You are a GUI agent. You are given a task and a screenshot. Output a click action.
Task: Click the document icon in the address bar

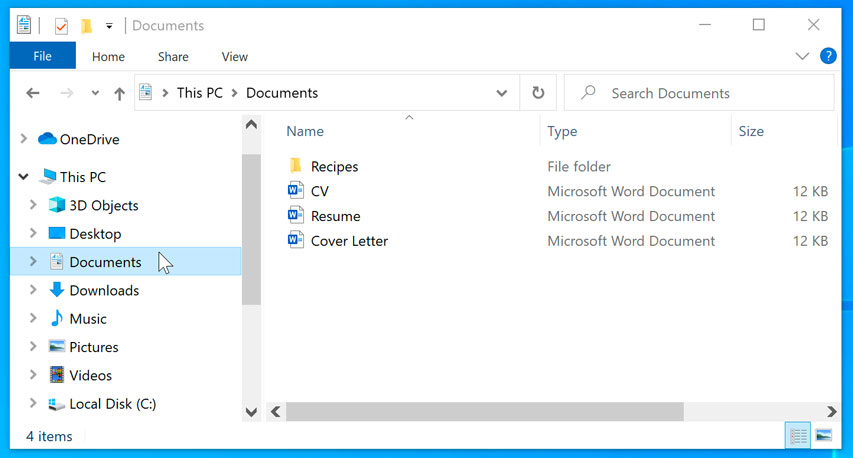click(146, 92)
